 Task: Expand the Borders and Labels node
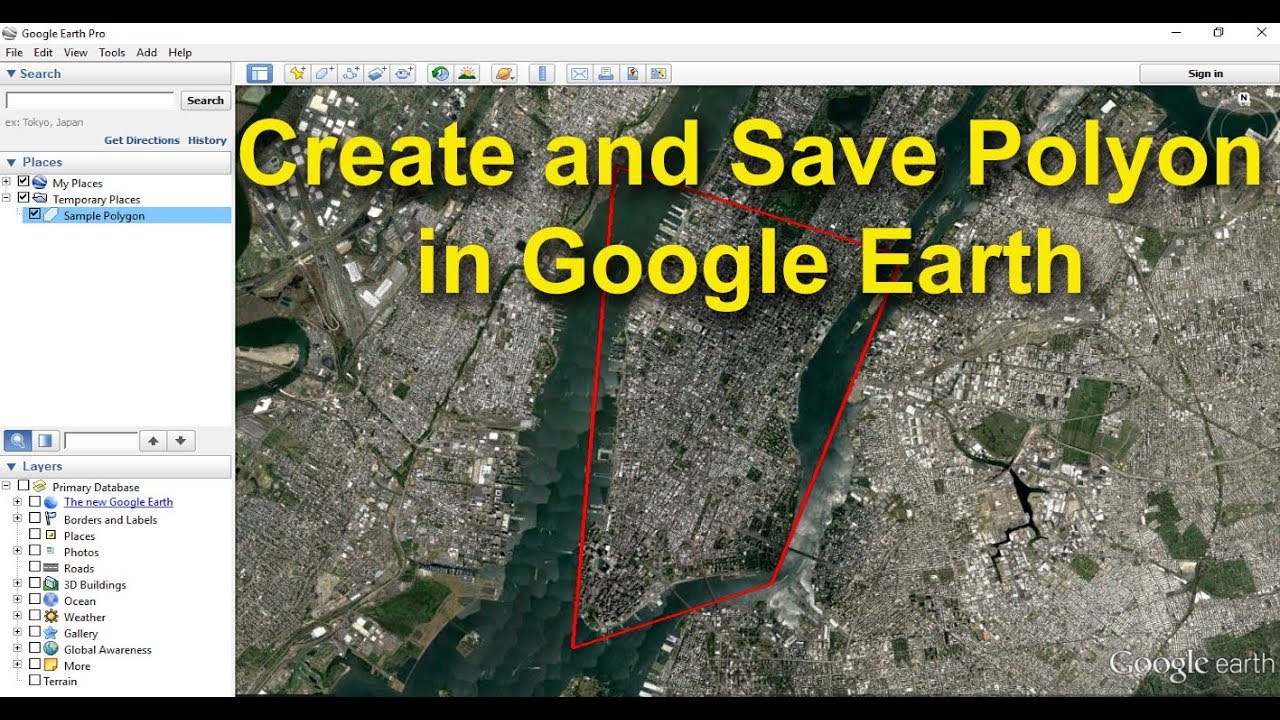pos(17,518)
